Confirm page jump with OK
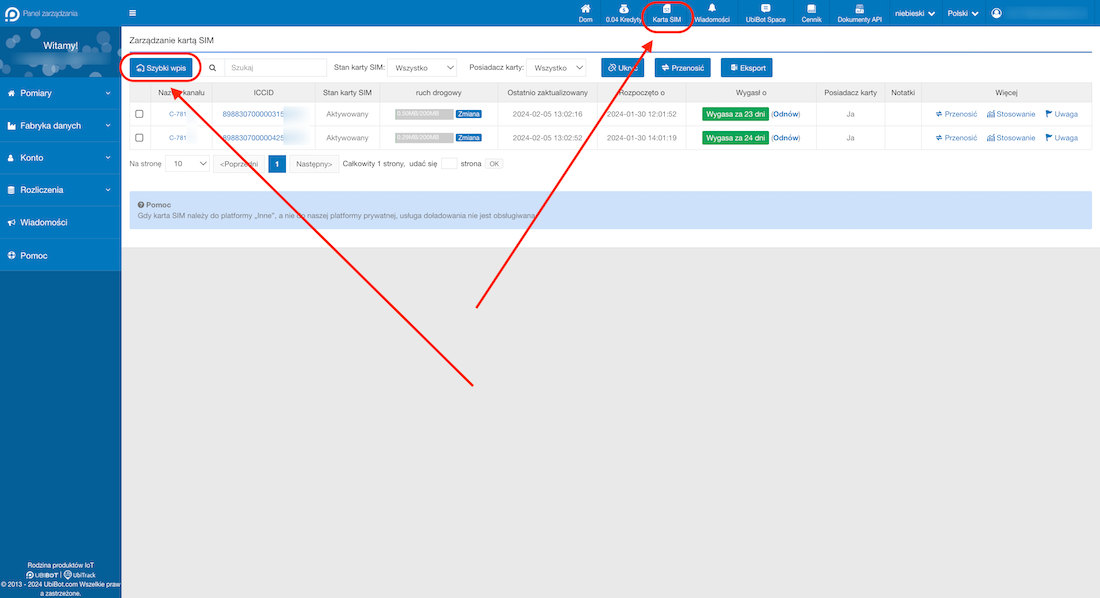Image resolution: width=1100 pixels, height=598 pixels. point(494,164)
